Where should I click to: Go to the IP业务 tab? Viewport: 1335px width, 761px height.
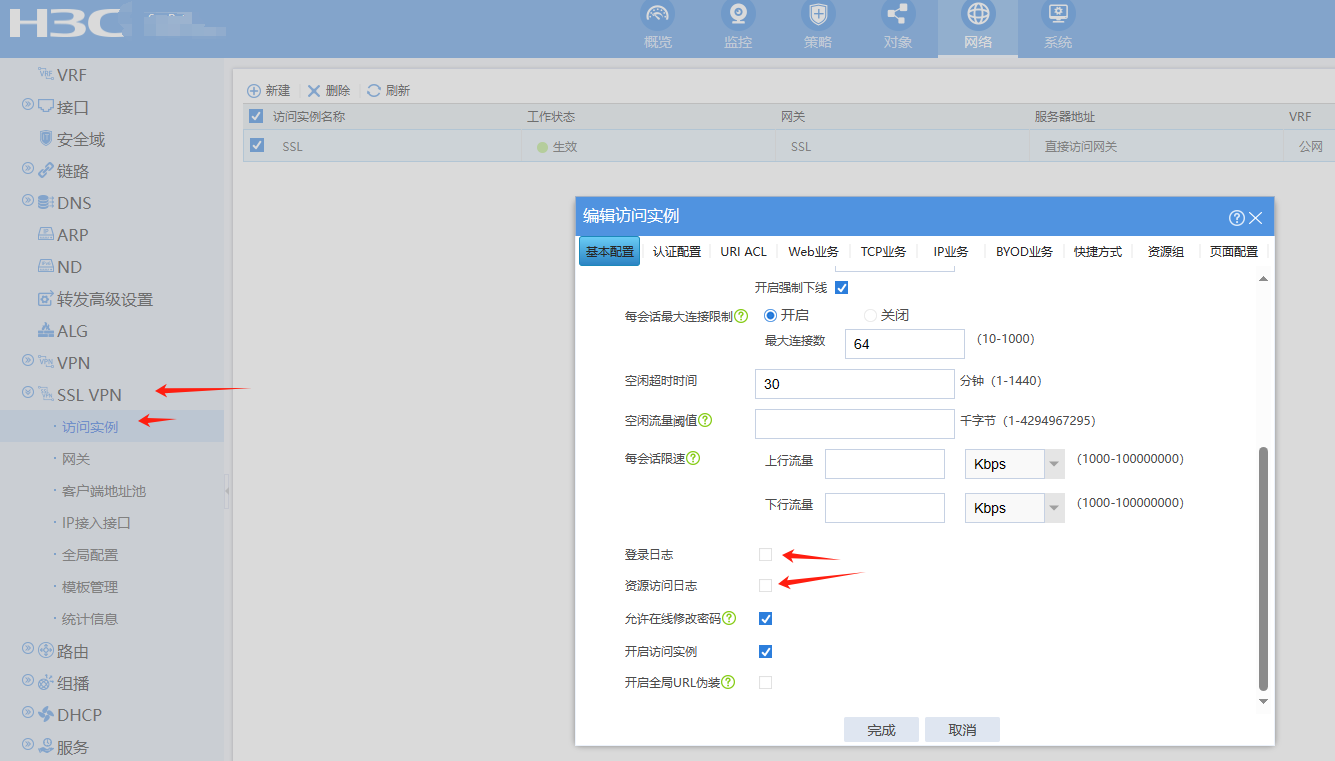click(951, 251)
